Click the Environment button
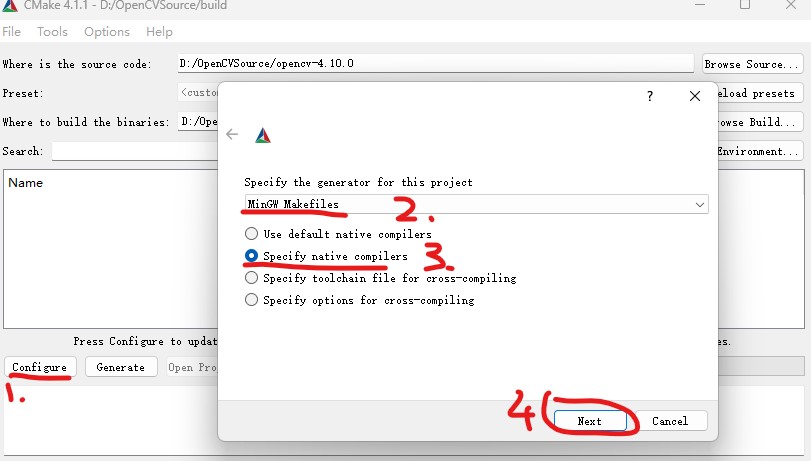The width and height of the screenshot is (811, 461). [x=760, y=151]
